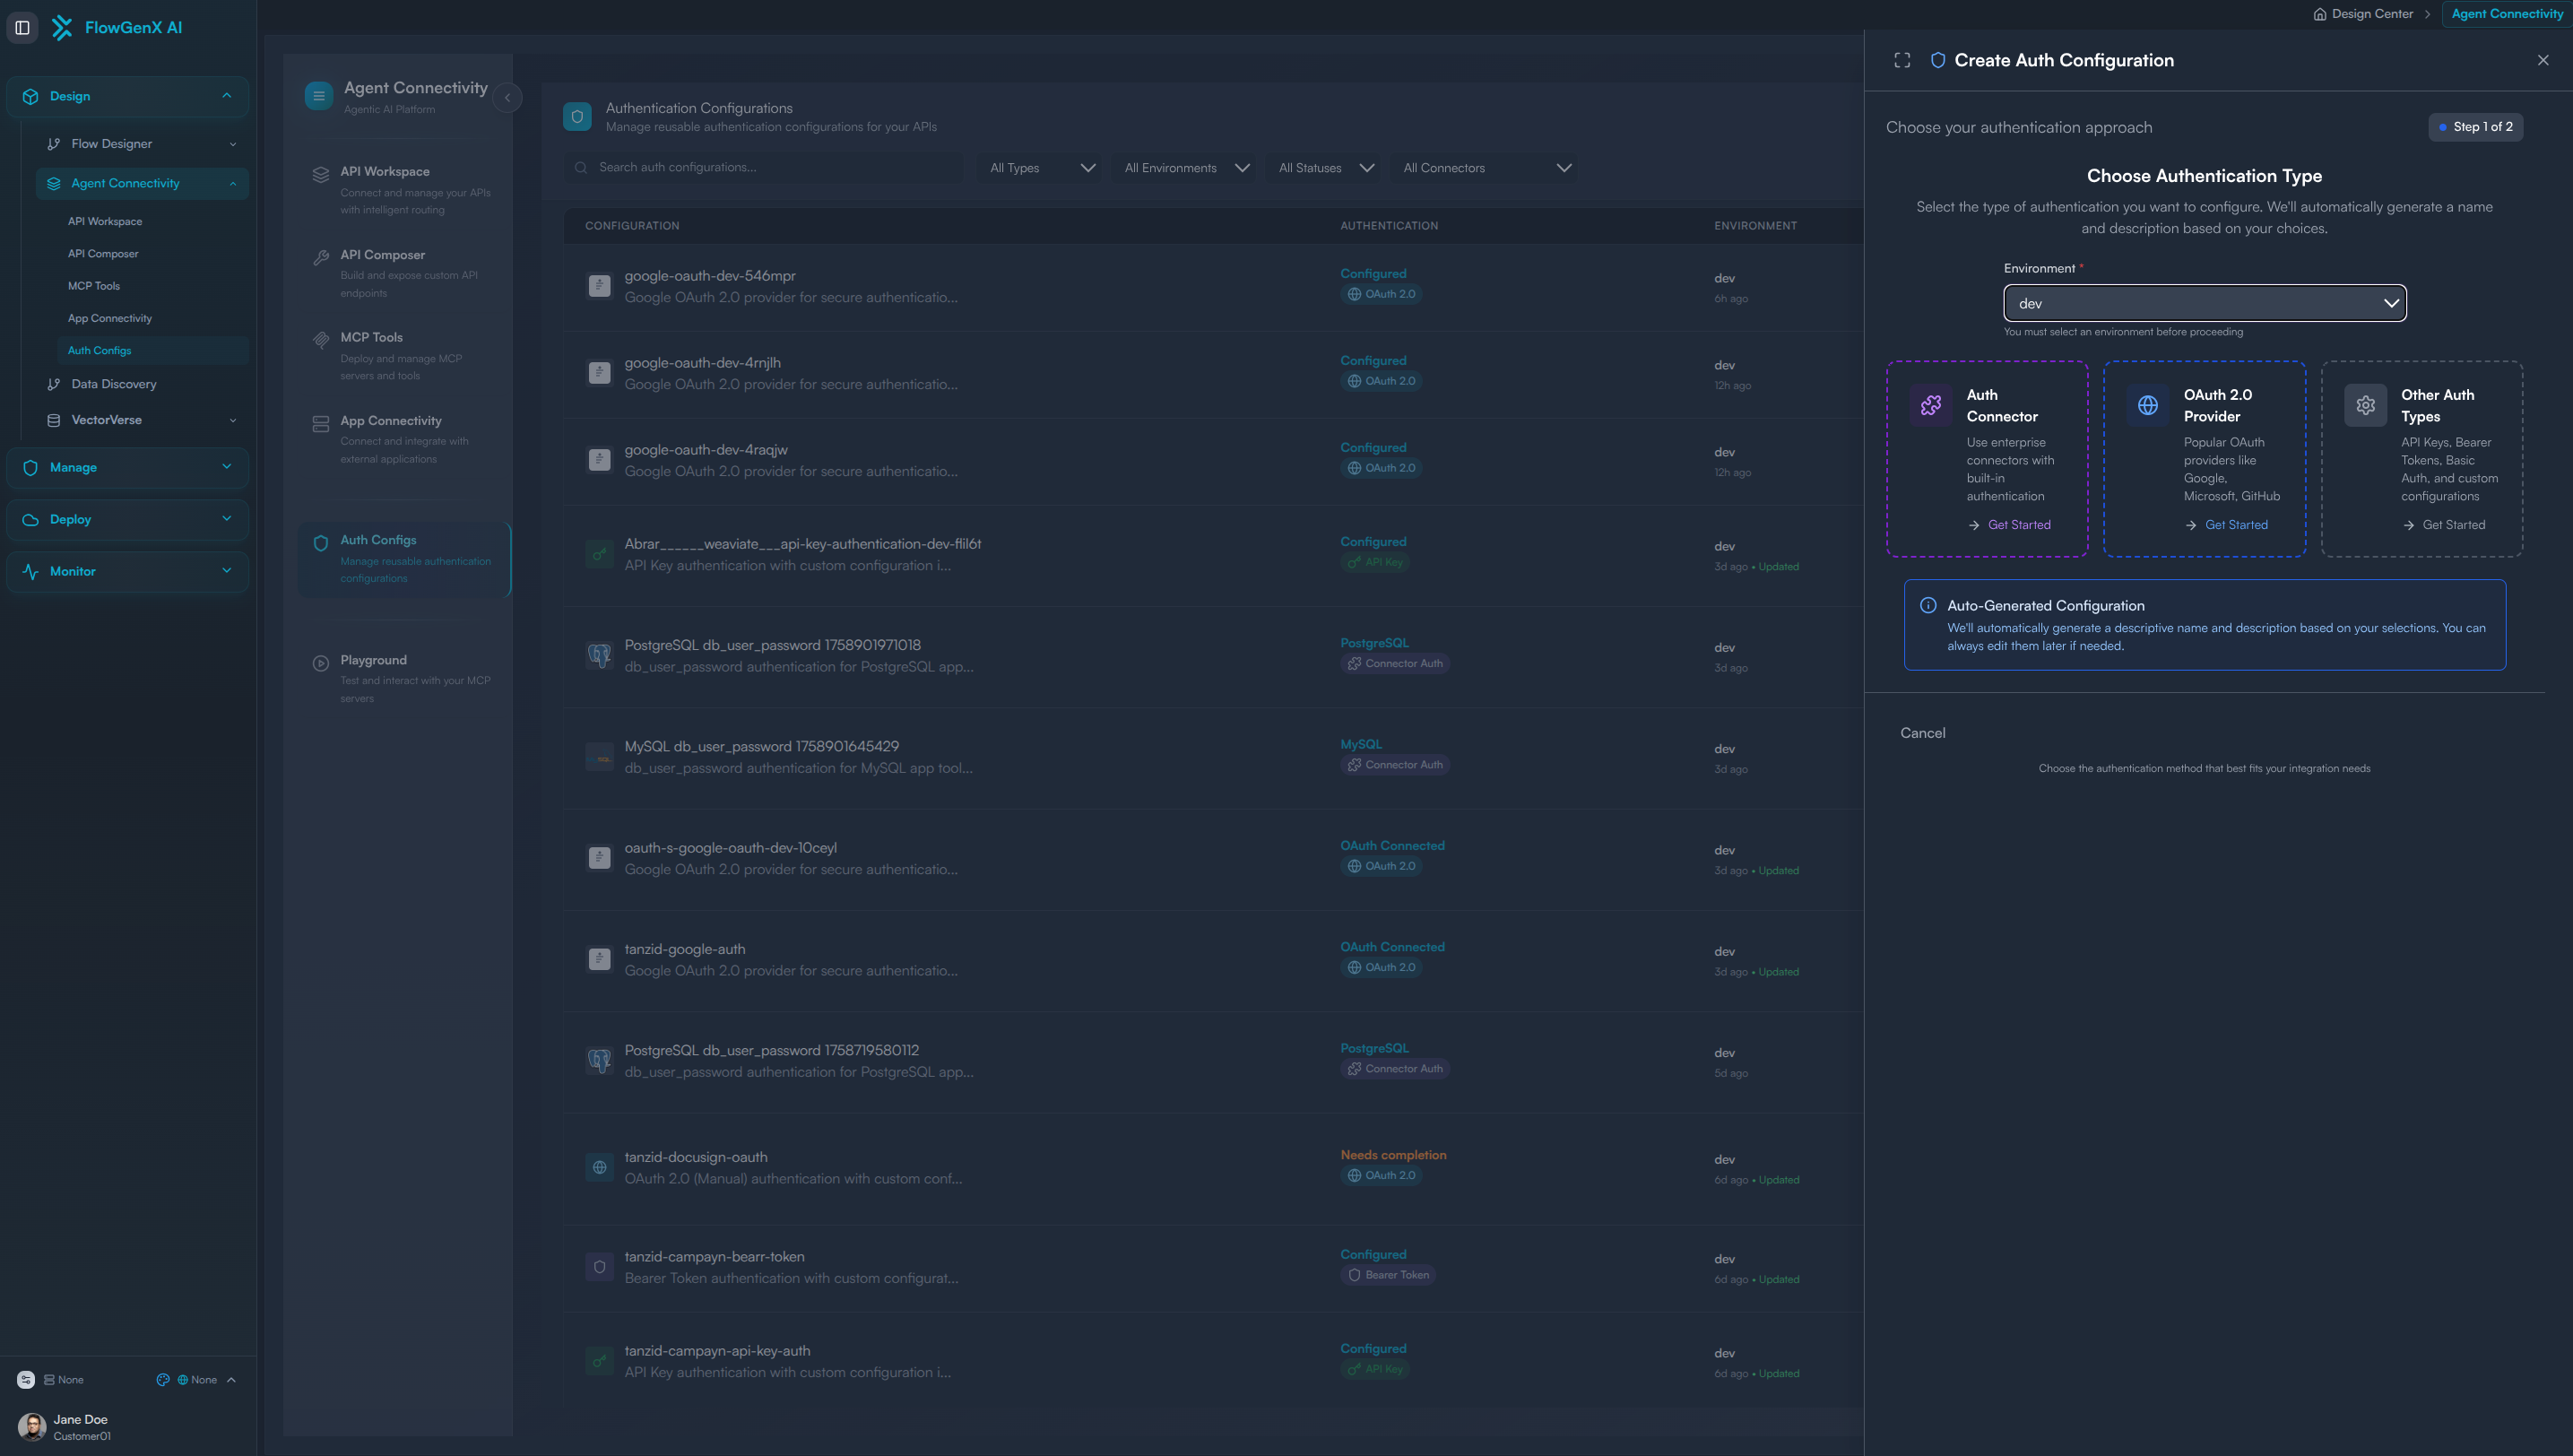This screenshot has height=1456, width=2573.
Task: Go to Design Center breadcrumb
Action: [2371, 14]
